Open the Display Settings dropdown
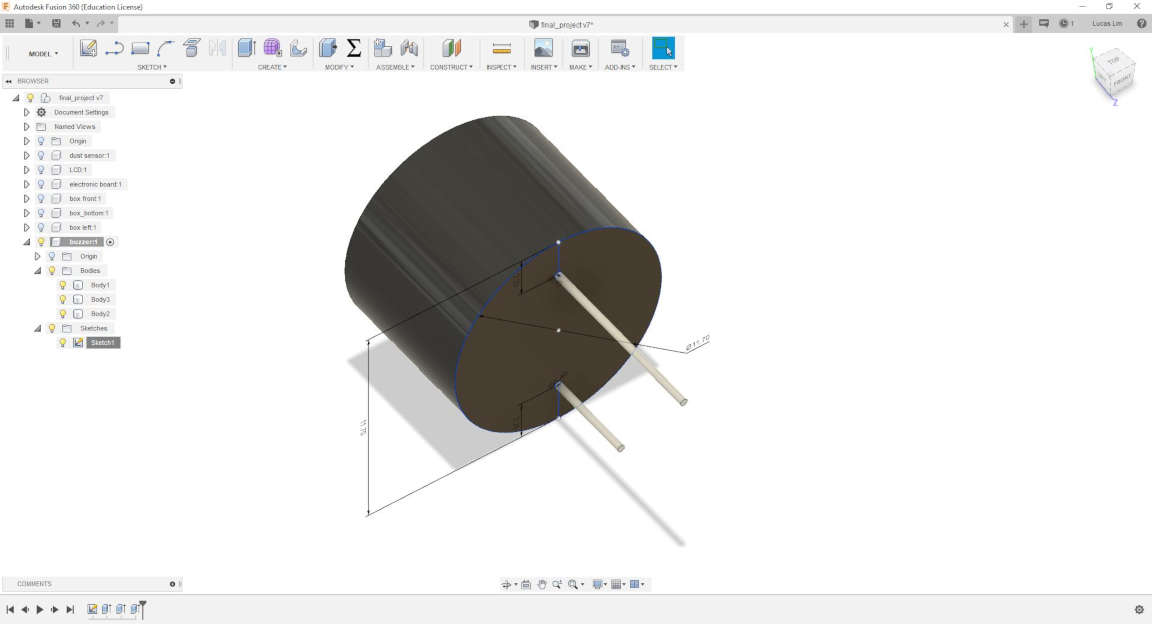The height and width of the screenshot is (624, 1152). [599, 584]
